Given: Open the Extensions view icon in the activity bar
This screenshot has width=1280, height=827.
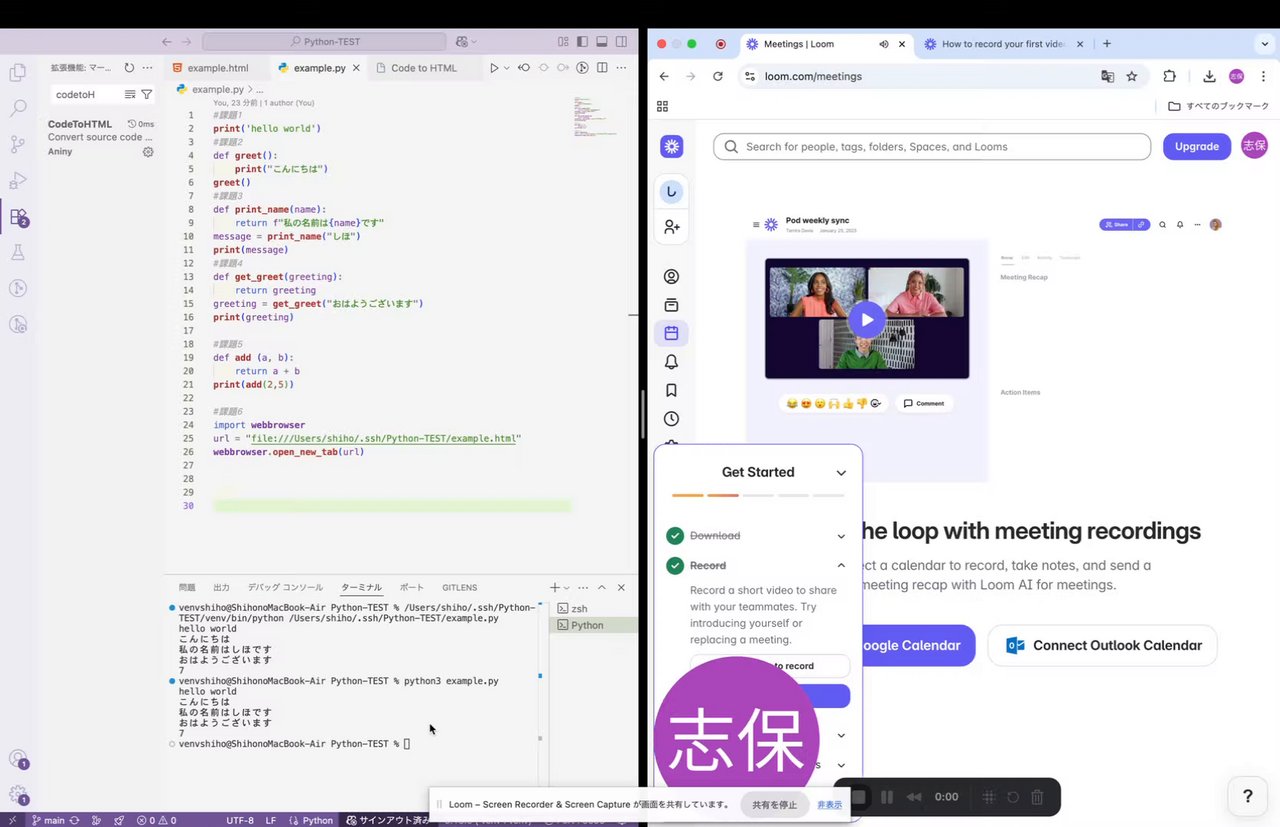Looking at the screenshot, I should point(17,216).
